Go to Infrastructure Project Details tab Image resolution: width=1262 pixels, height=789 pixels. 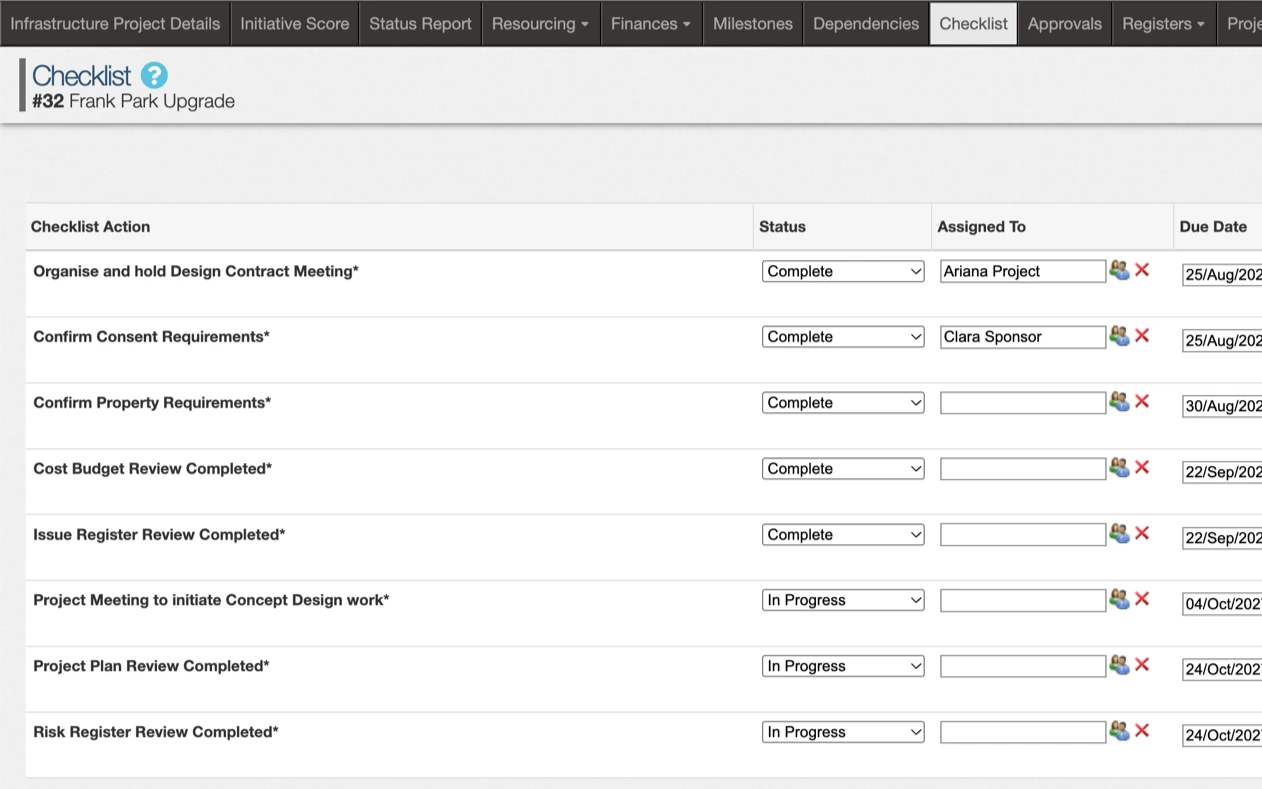115,23
